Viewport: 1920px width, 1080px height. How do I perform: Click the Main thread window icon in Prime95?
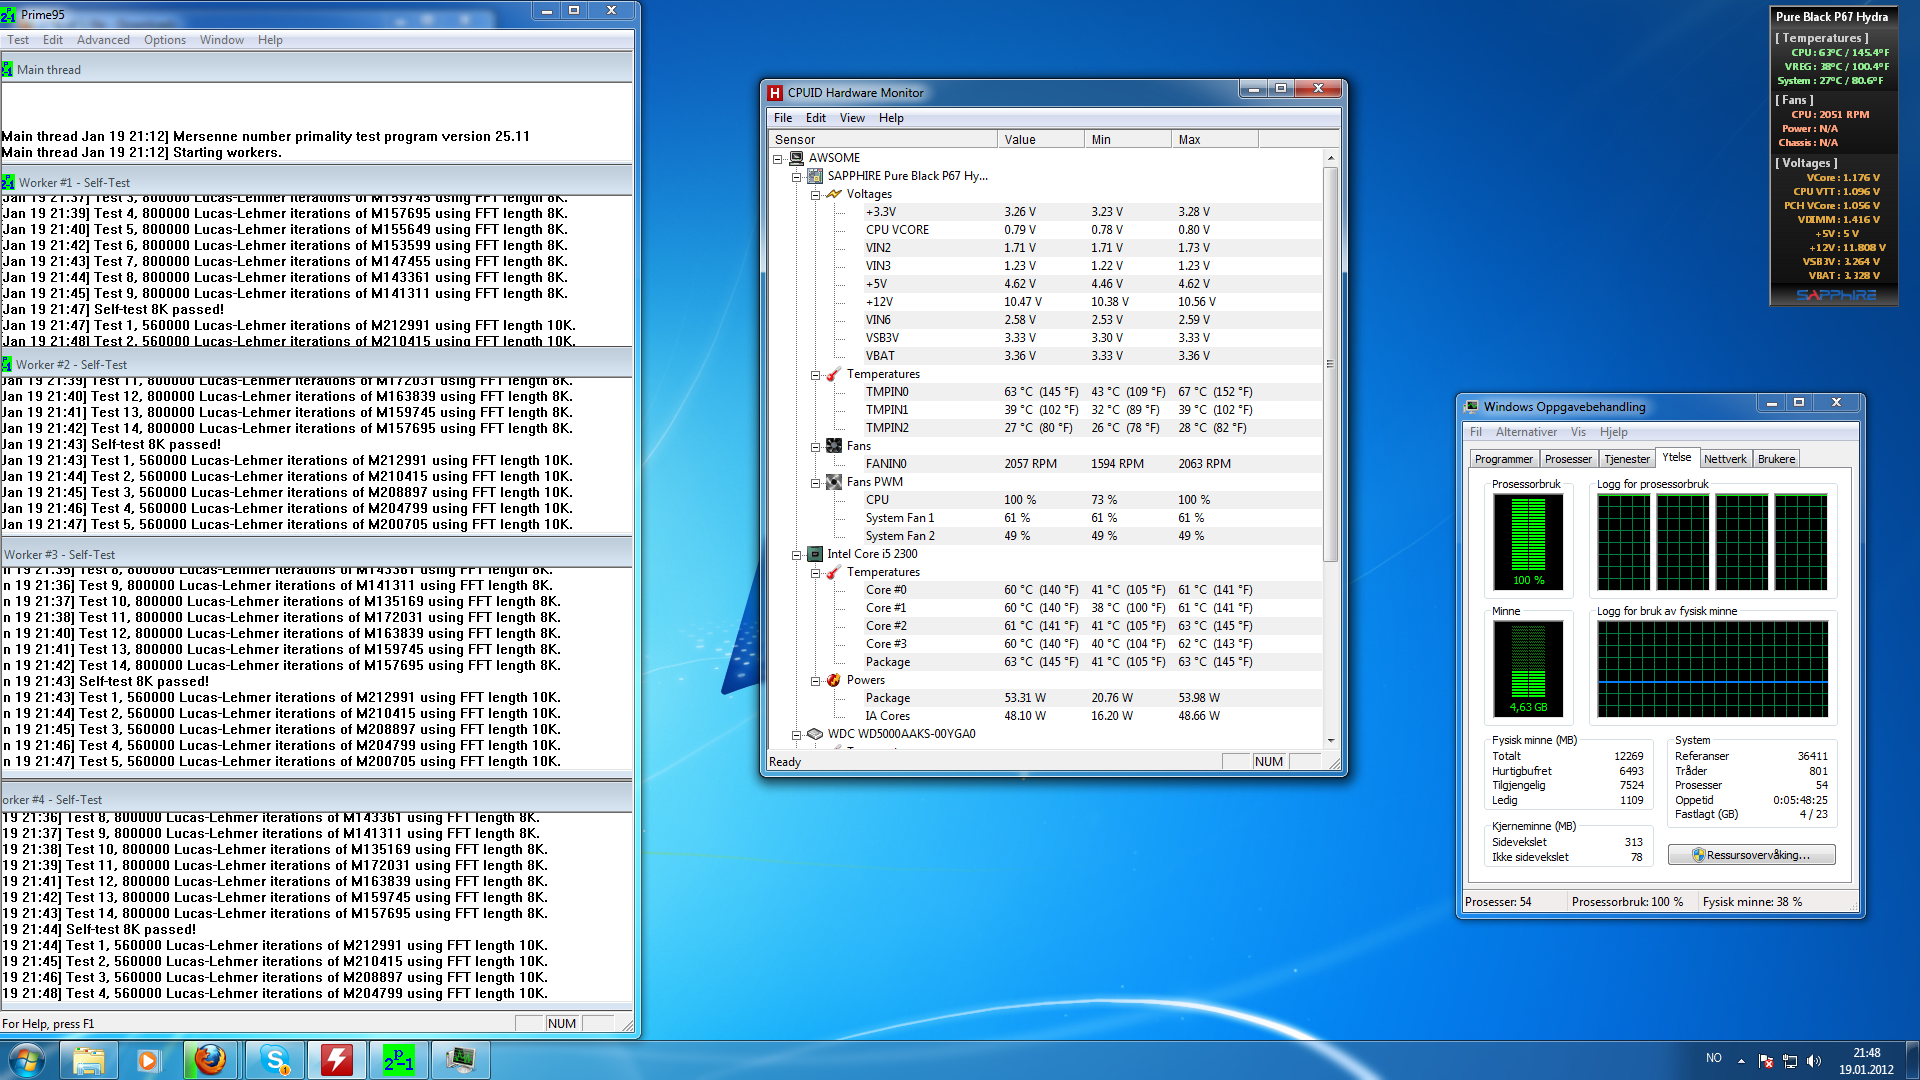tap(8, 70)
